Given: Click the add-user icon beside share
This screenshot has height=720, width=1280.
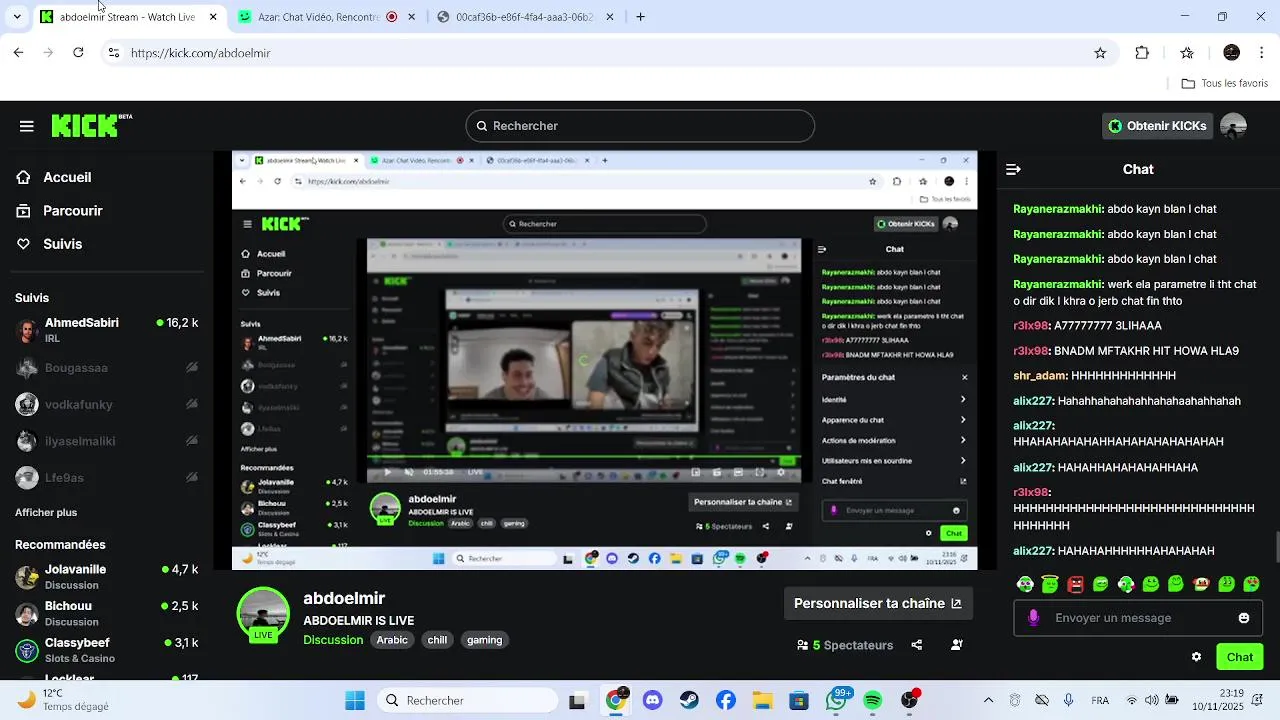Looking at the screenshot, I should pyautogui.click(x=957, y=645).
